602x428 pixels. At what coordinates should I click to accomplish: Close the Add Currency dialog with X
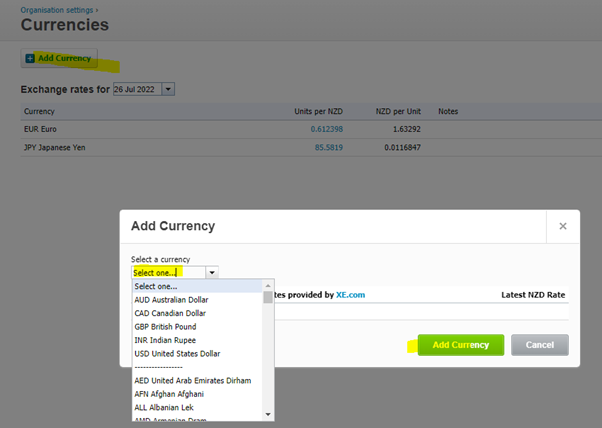[x=563, y=226]
